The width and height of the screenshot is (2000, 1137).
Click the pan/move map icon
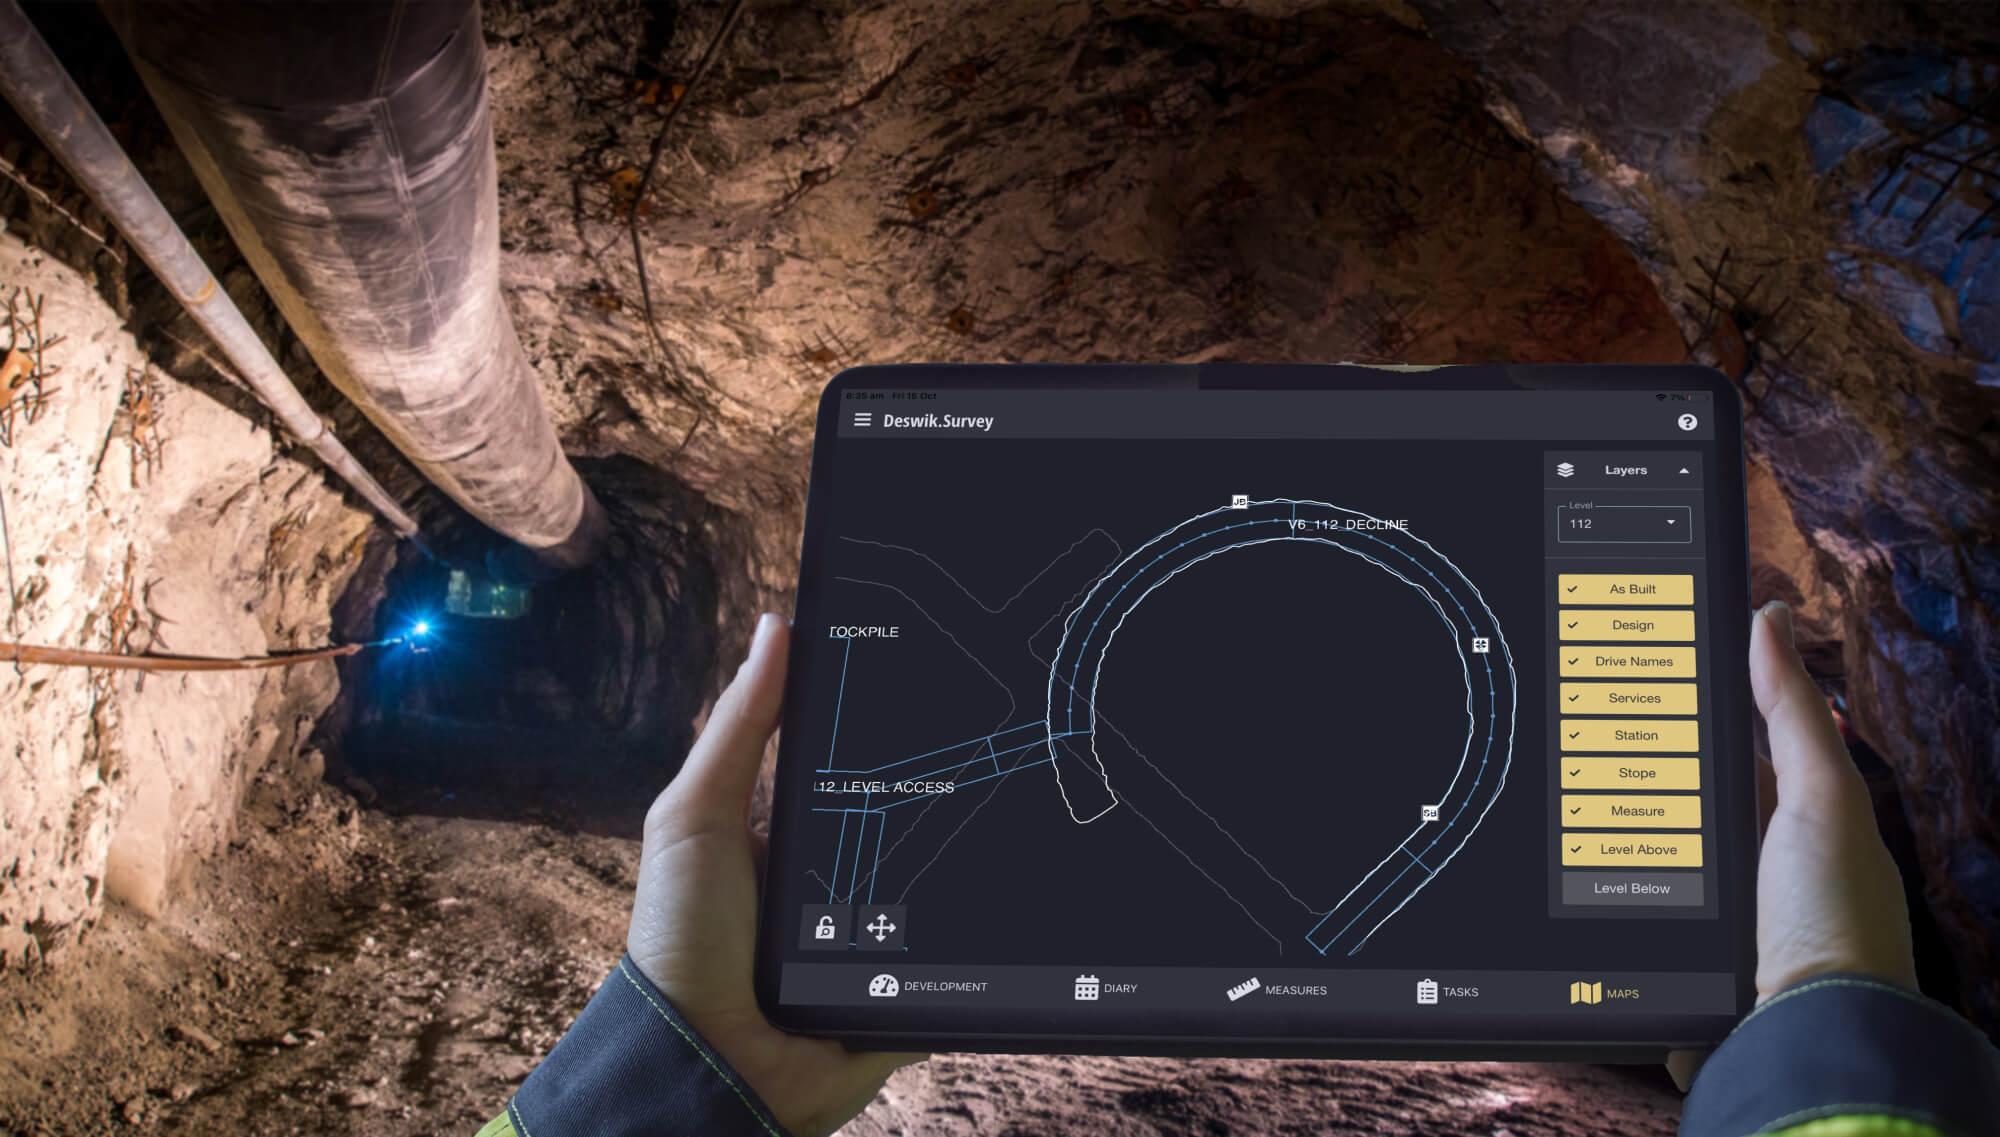point(880,926)
